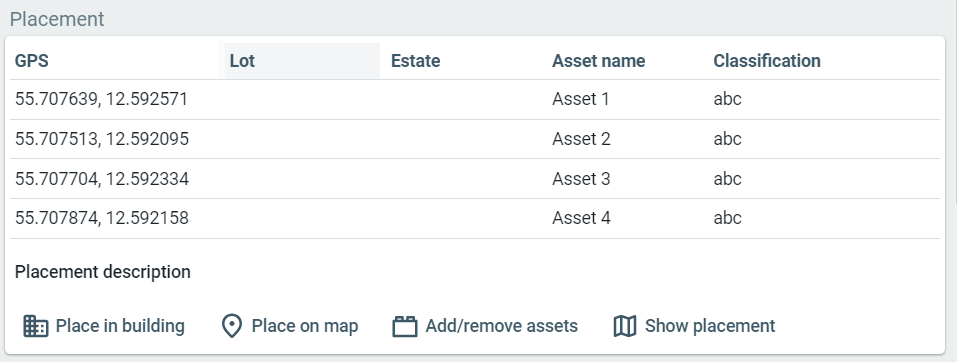This screenshot has width=957, height=362.
Task: Click the Asset 4 classification abc cell
Action: tap(728, 218)
